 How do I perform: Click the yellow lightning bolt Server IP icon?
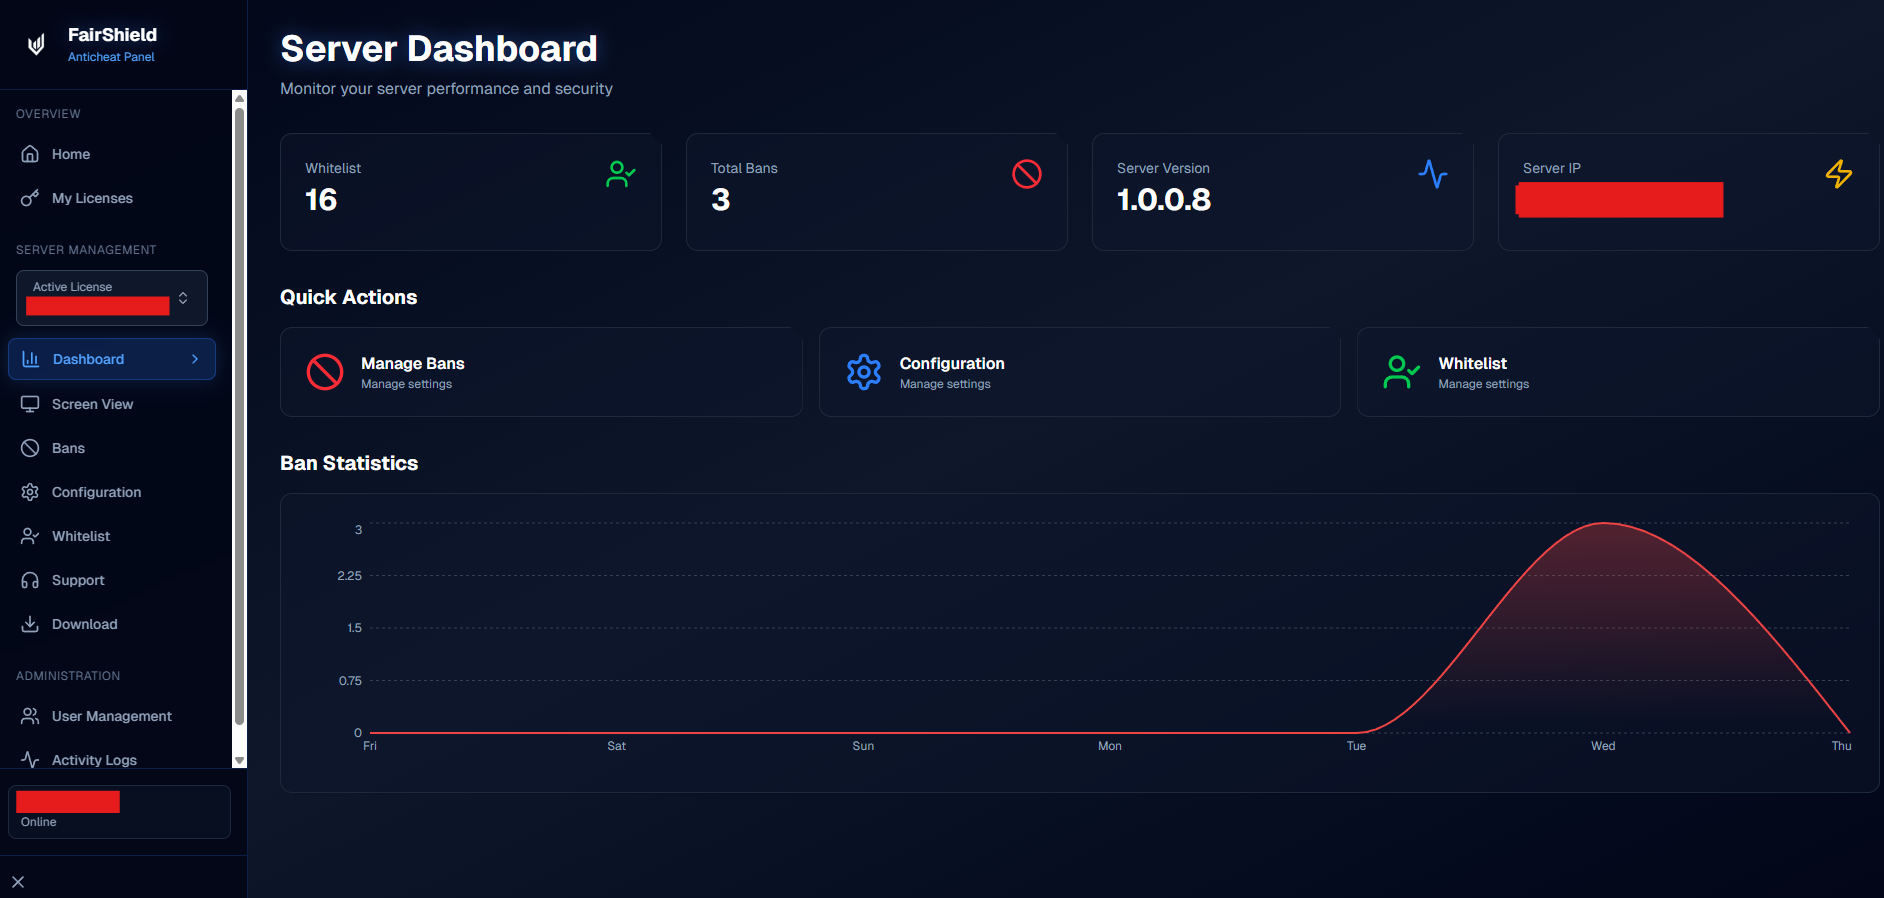1838,174
